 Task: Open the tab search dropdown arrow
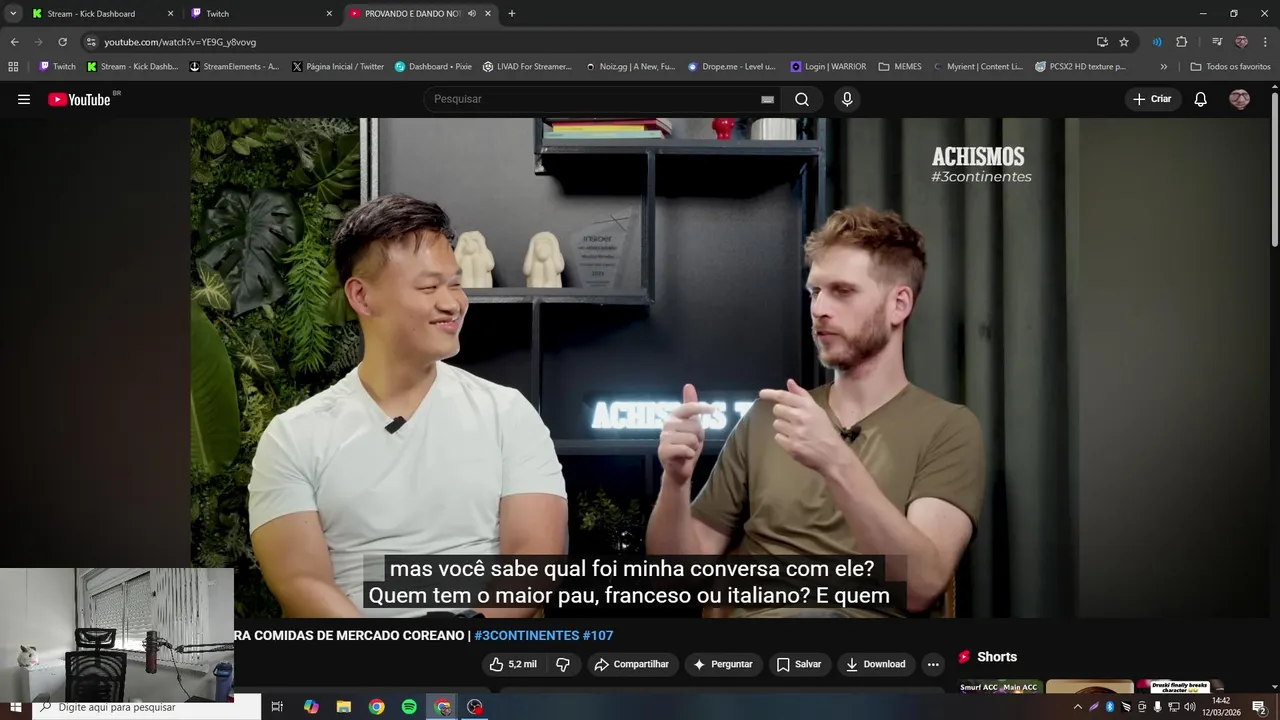(x=13, y=14)
